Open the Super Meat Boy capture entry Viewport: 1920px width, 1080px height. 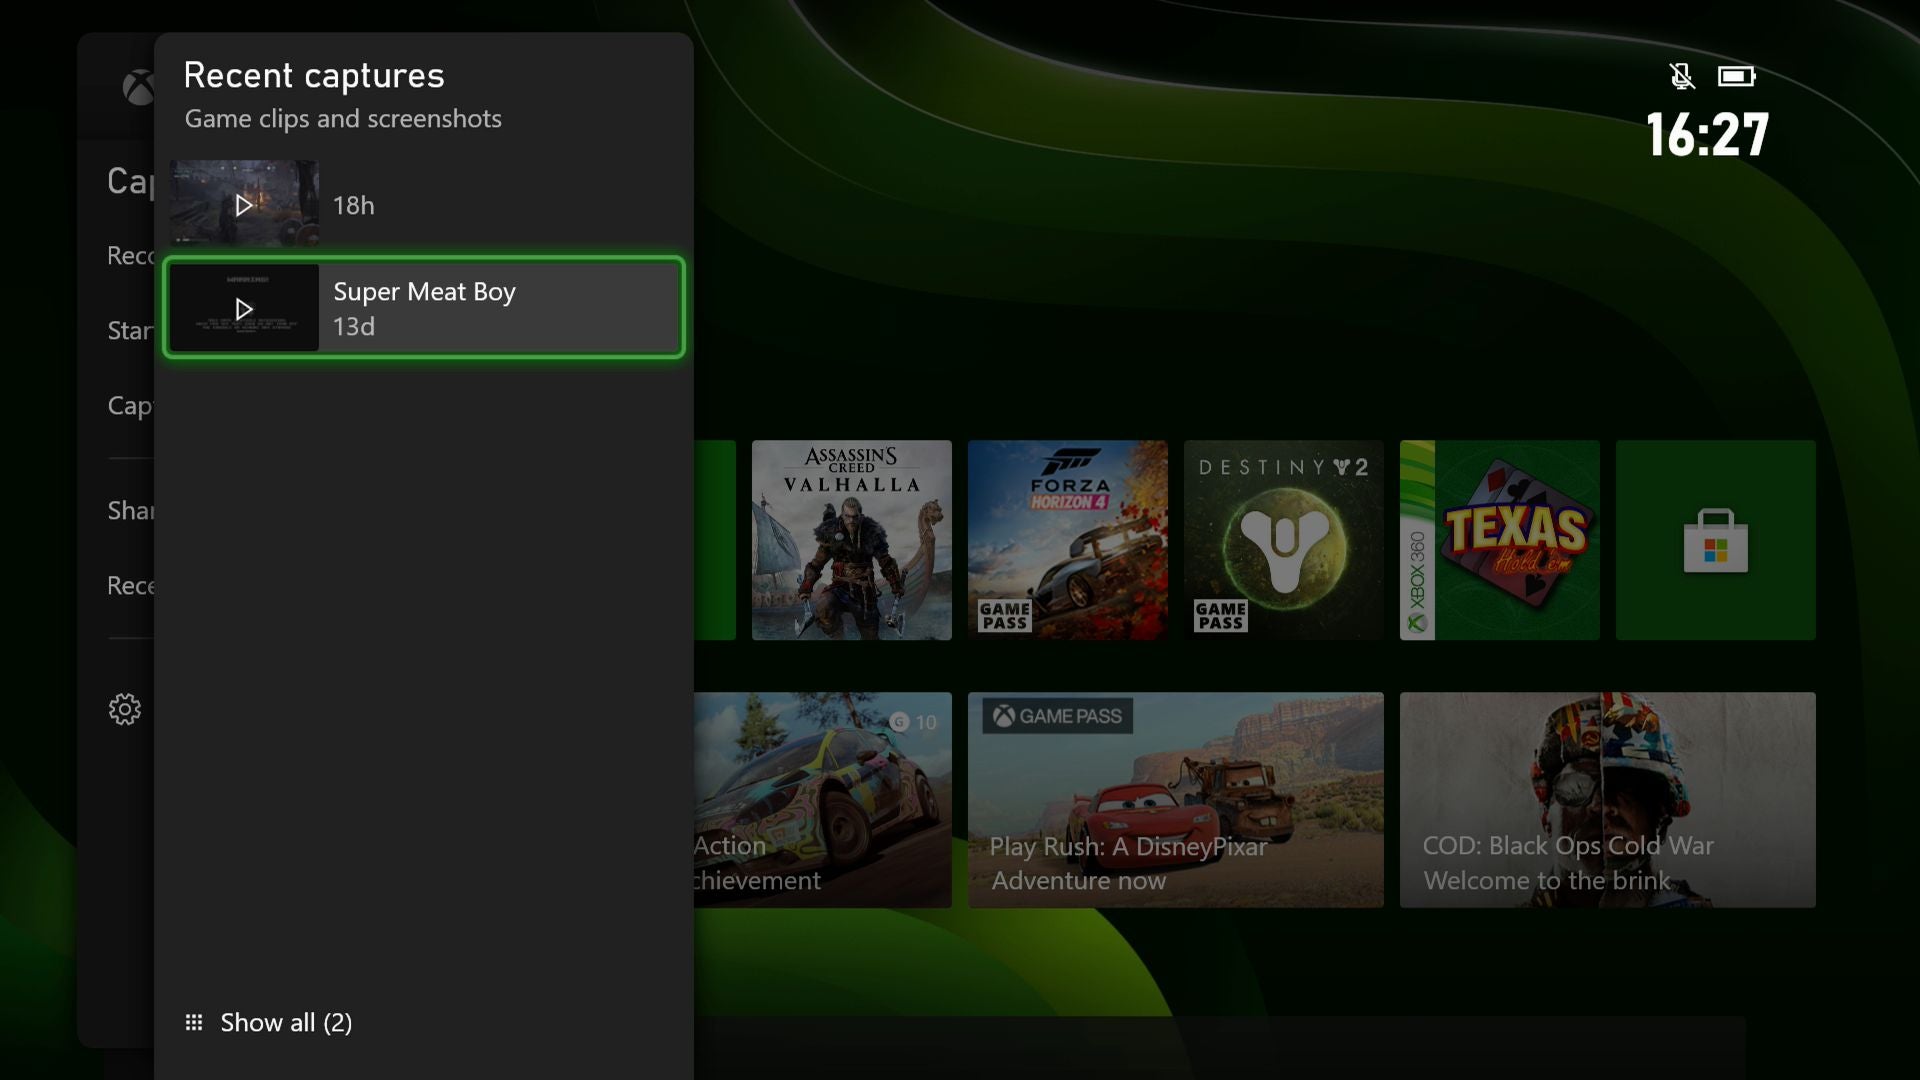click(x=424, y=308)
